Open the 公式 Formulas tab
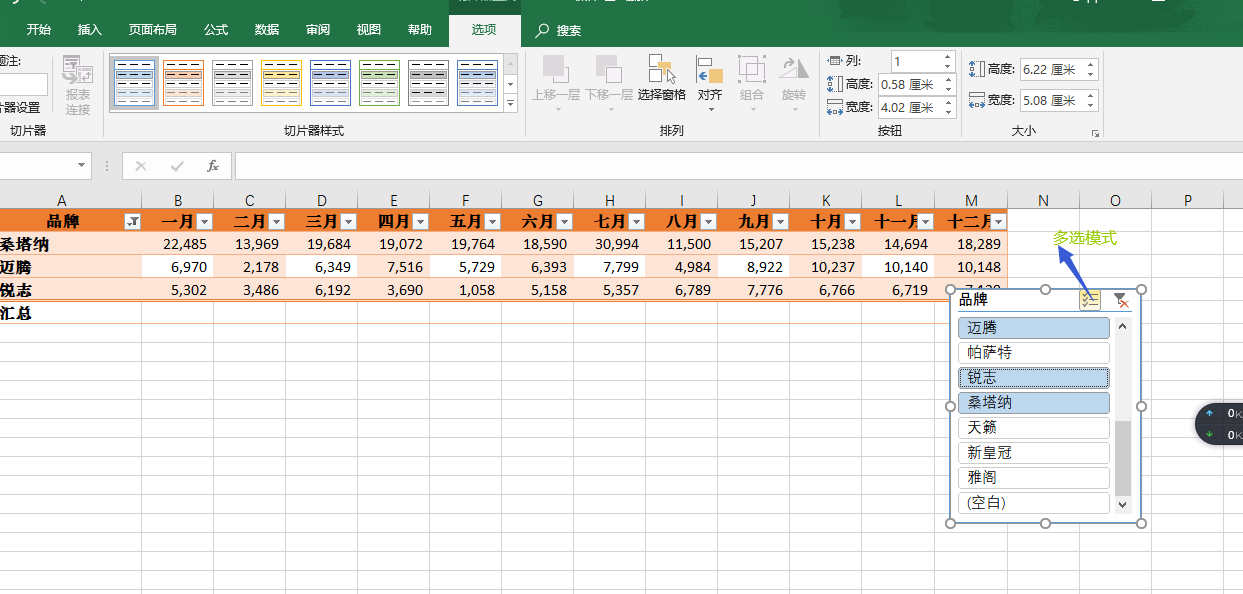The height and width of the screenshot is (594, 1243). (x=216, y=30)
